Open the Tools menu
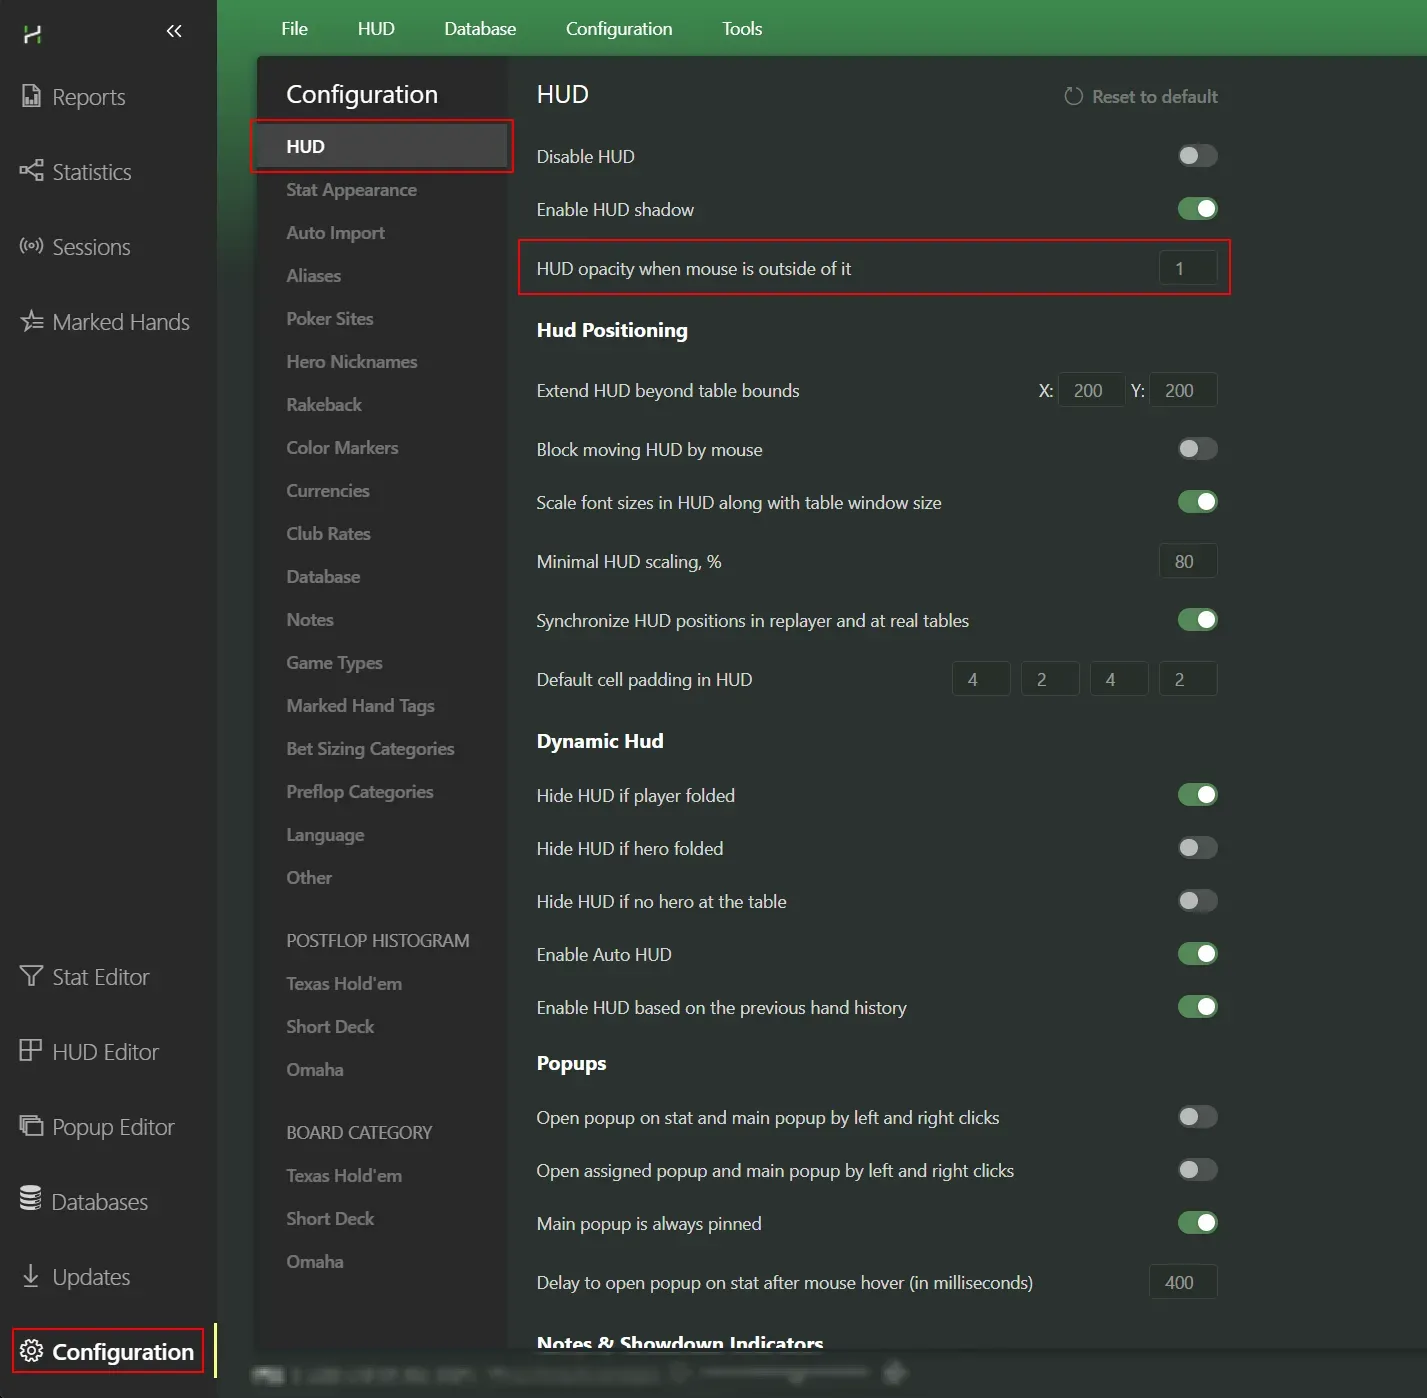The width and height of the screenshot is (1427, 1398). point(741,29)
